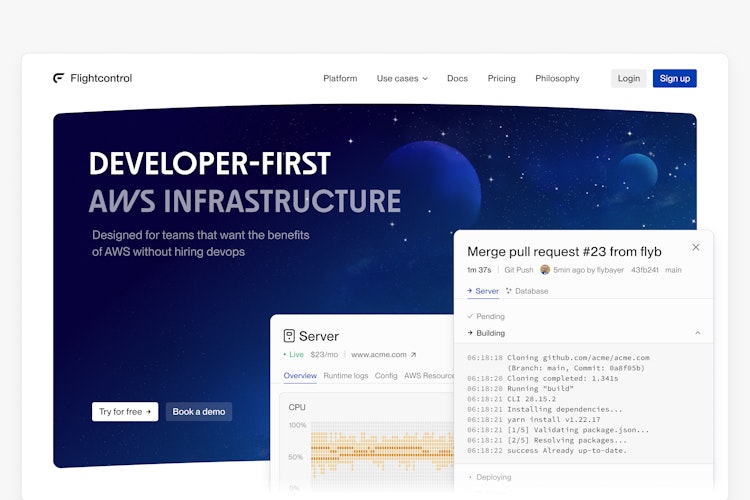Go to Pricing page
This screenshot has height=500, width=750.
point(501,78)
